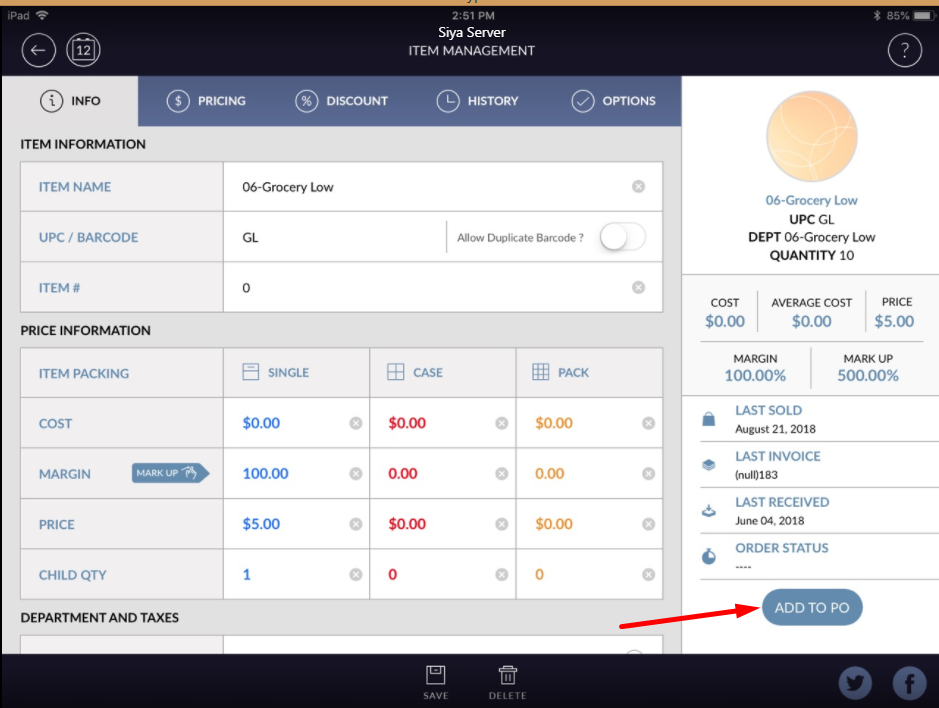Clear the single Child Qty value
The image size is (939, 708).
[x=355, y=575]
